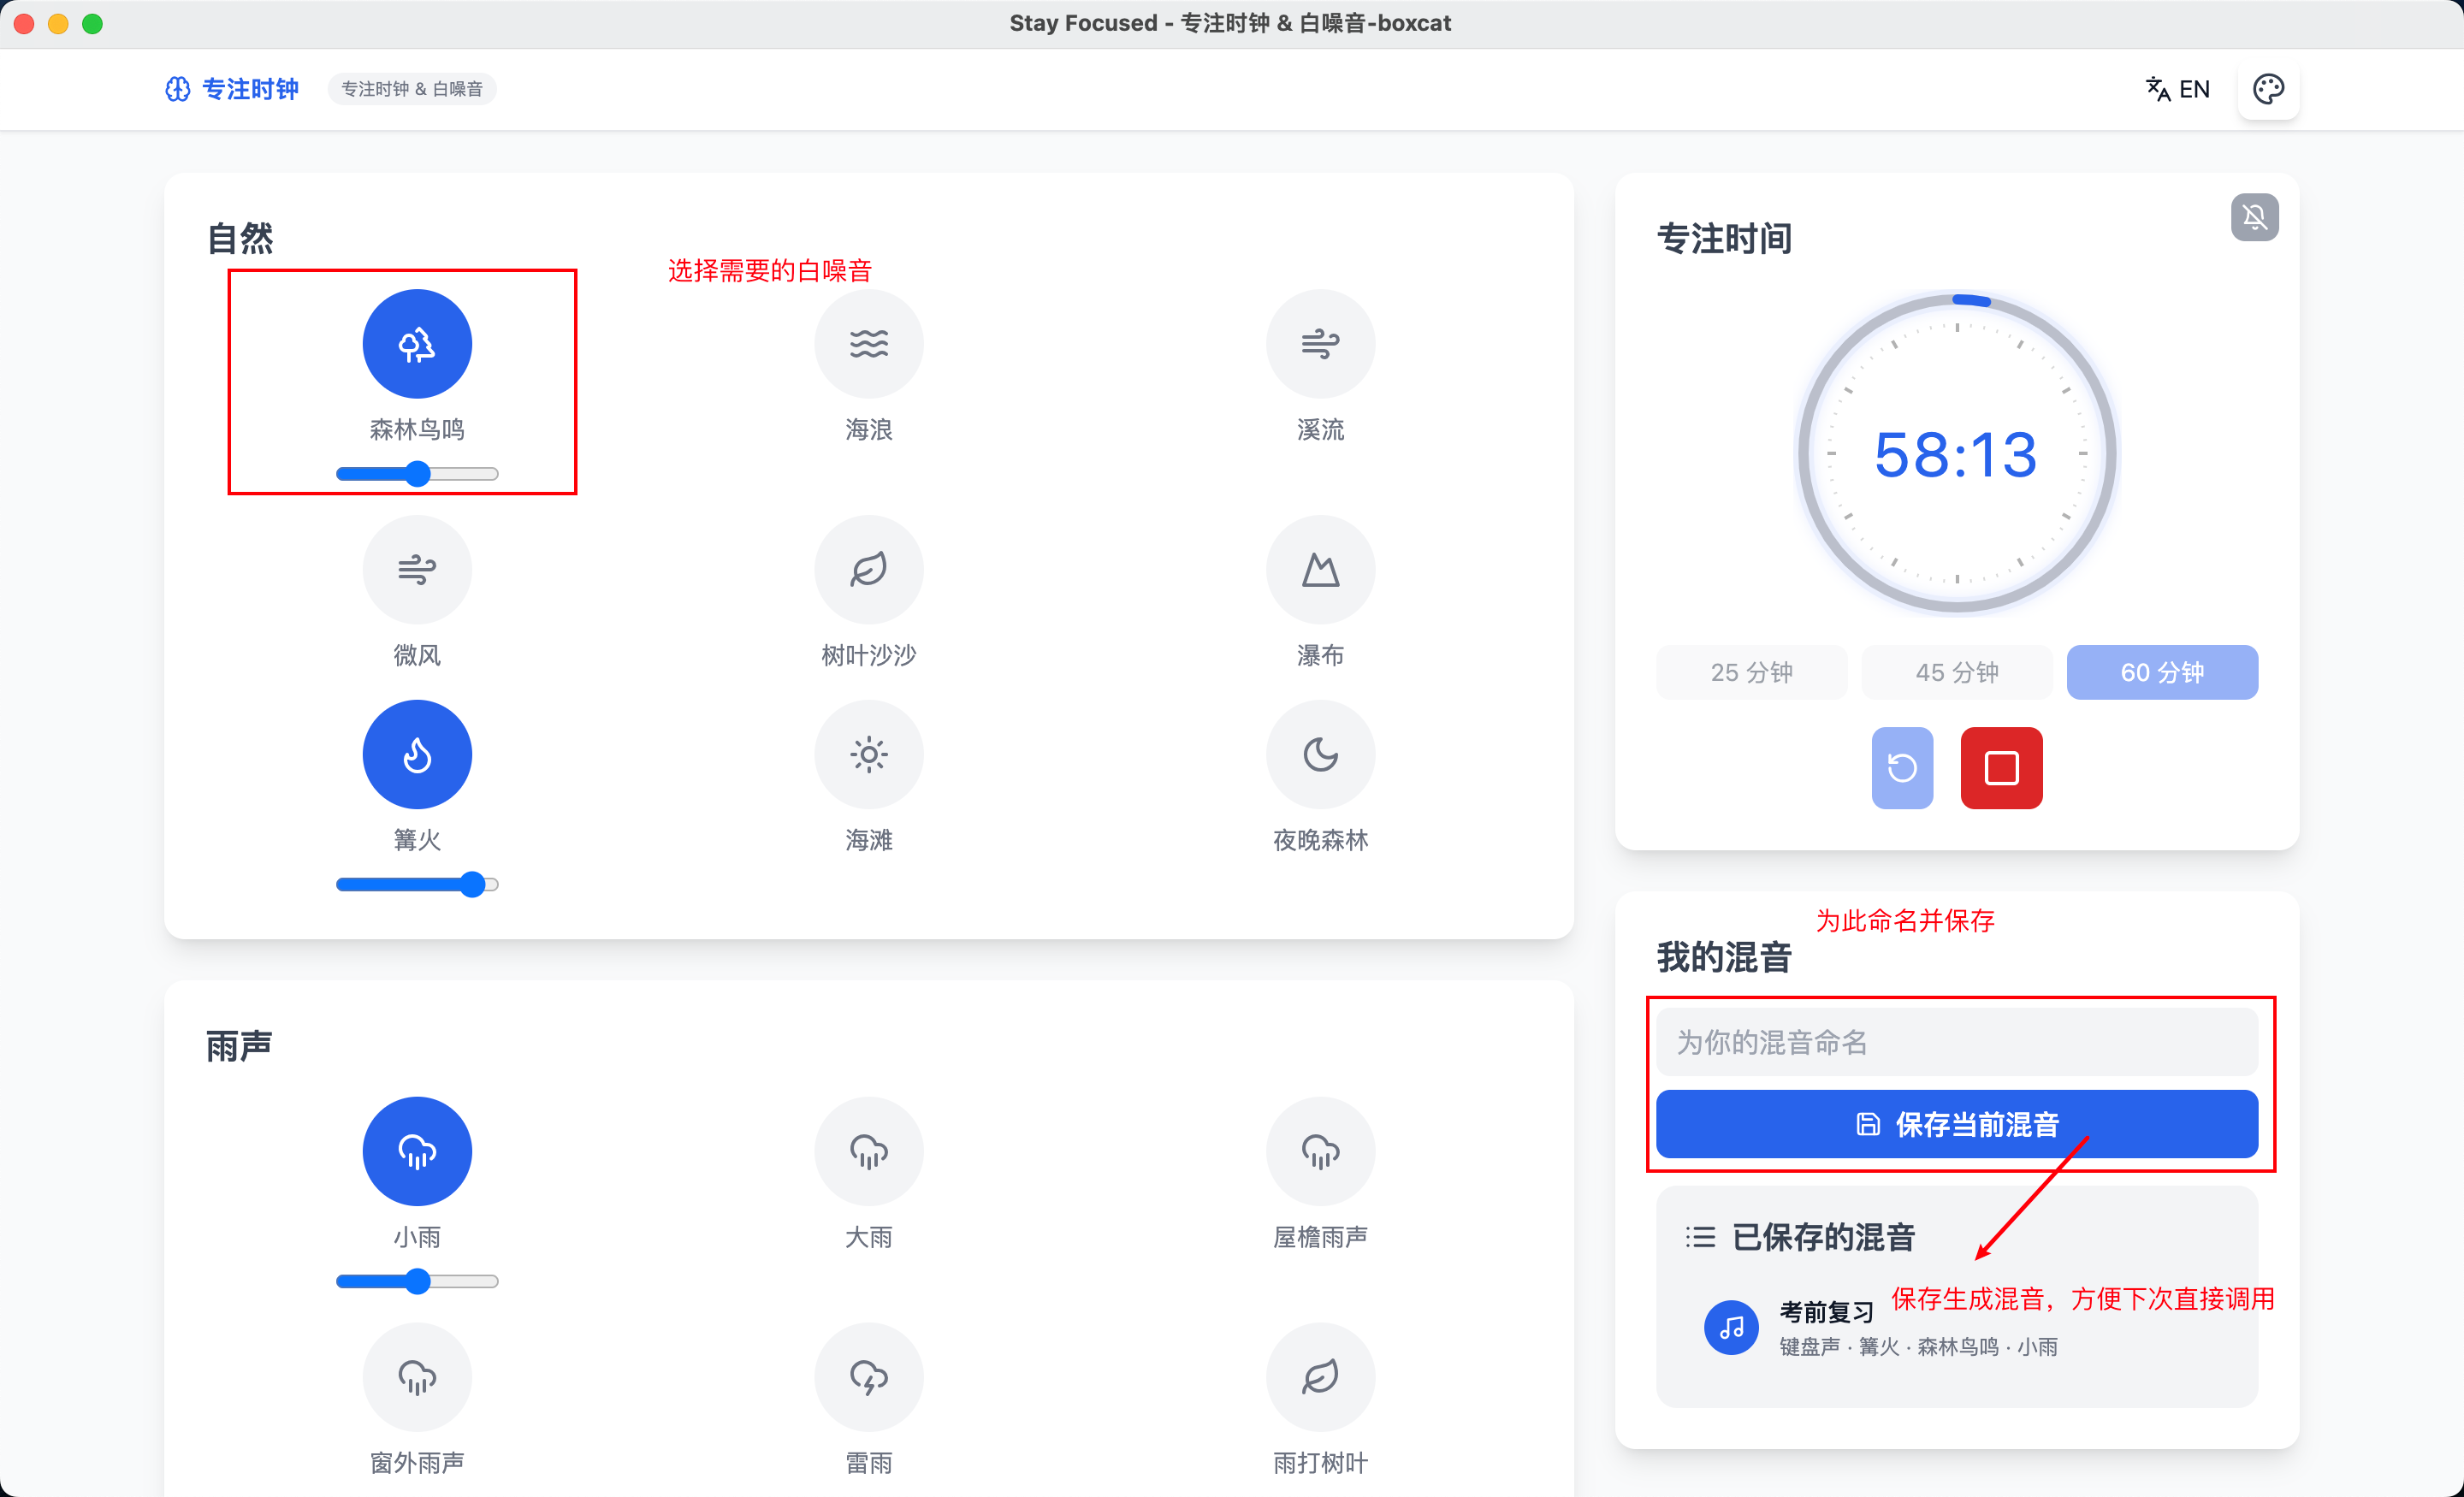Enable the 溪流 stream sound
The height and width of the screenshot is (1497, 2464).
(x=1321, y=344)
